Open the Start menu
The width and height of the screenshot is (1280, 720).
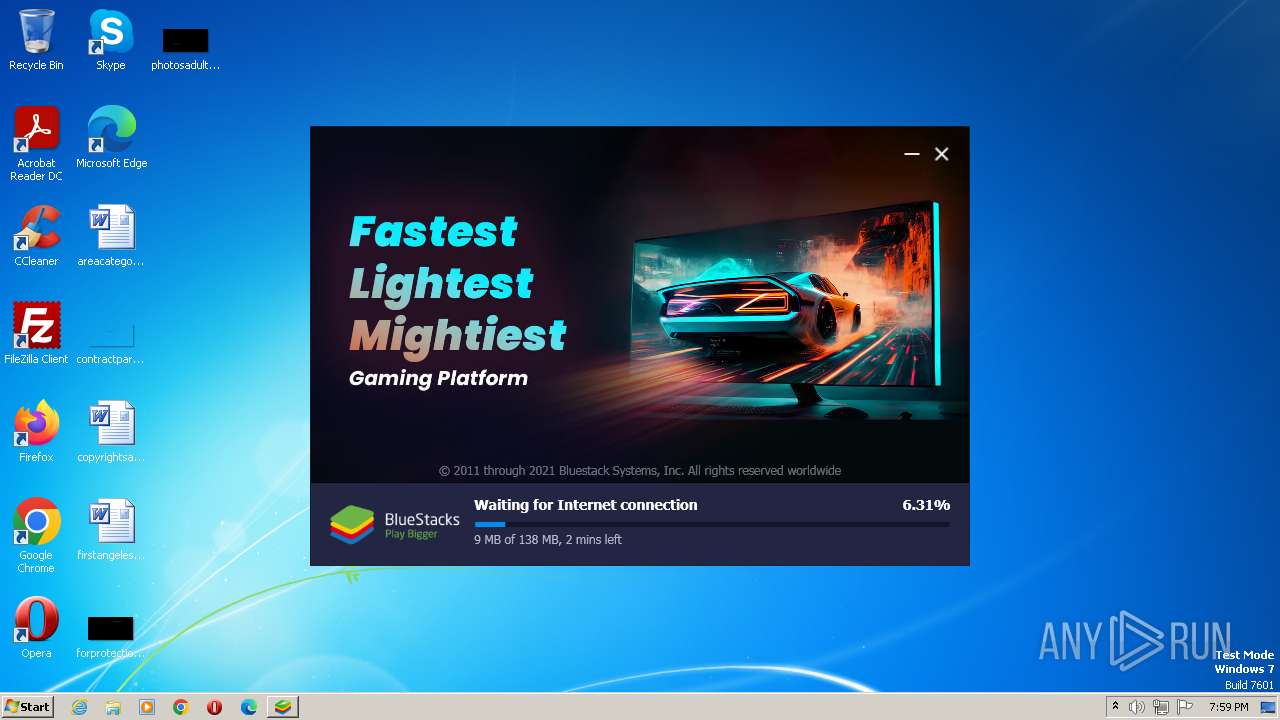(28, 707)
